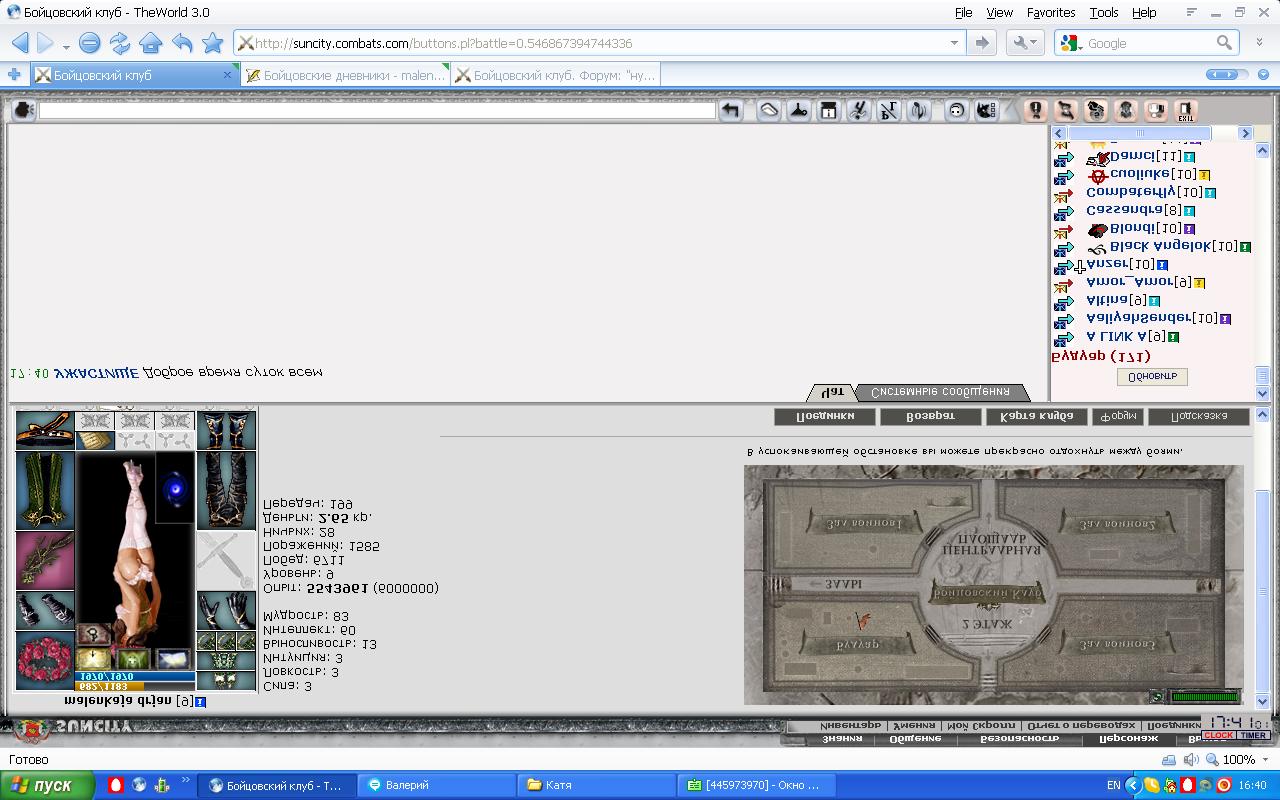Click the scissors icon in the game toolbar

tap(858, 111)
